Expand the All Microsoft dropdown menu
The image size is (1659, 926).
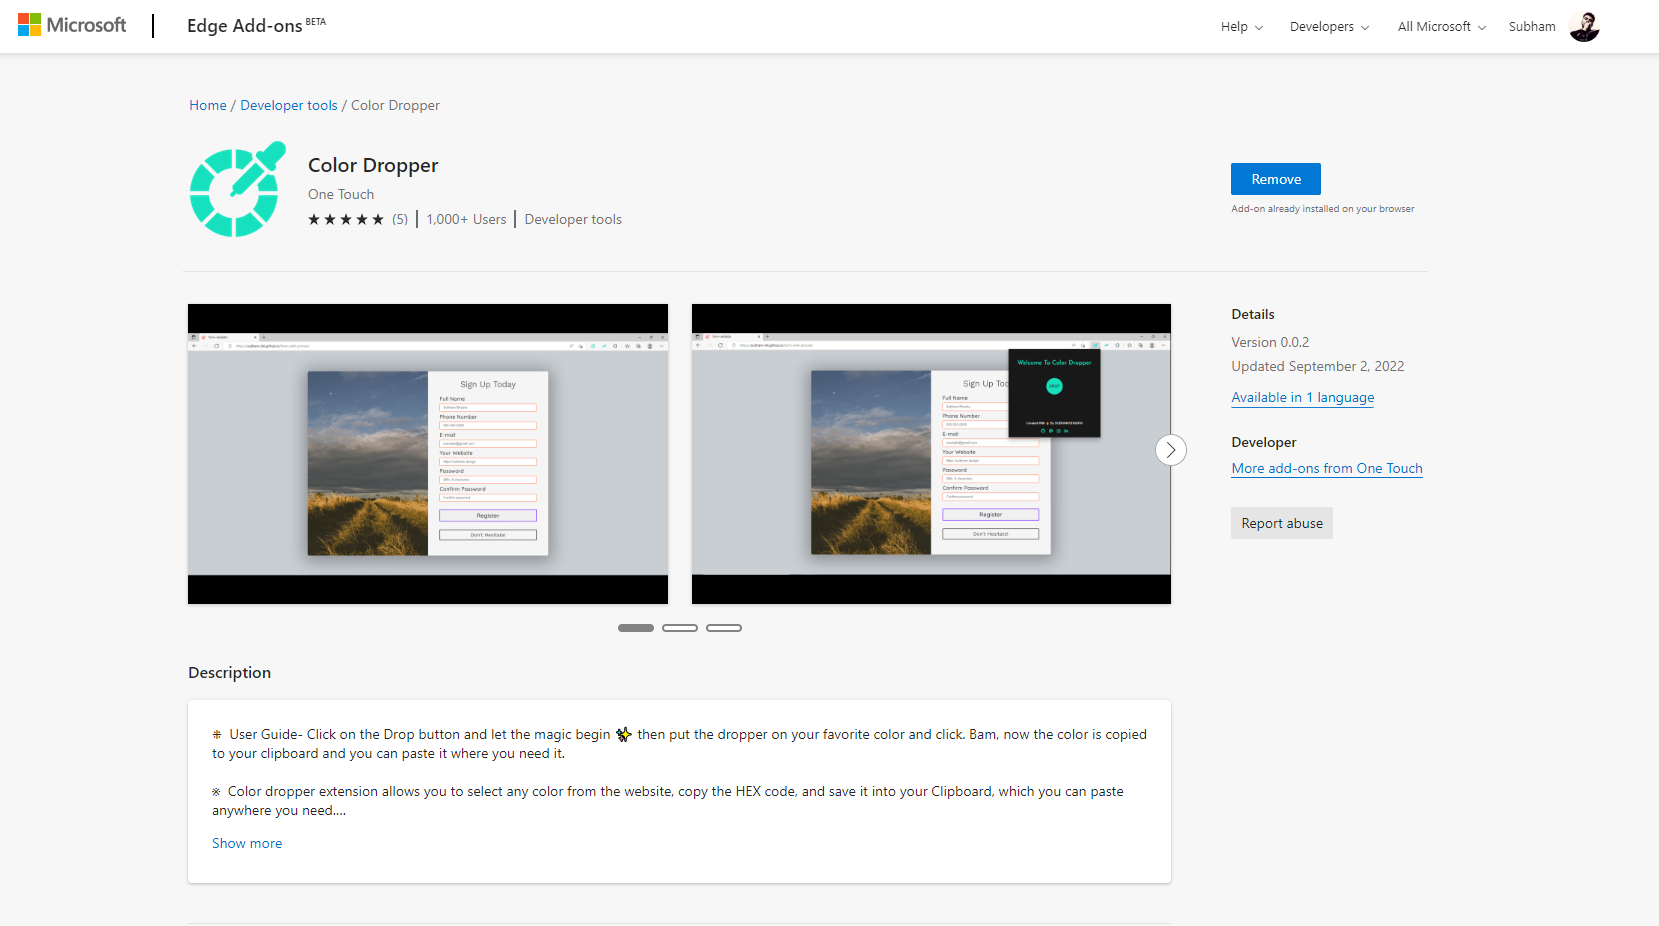[1442, 27]
